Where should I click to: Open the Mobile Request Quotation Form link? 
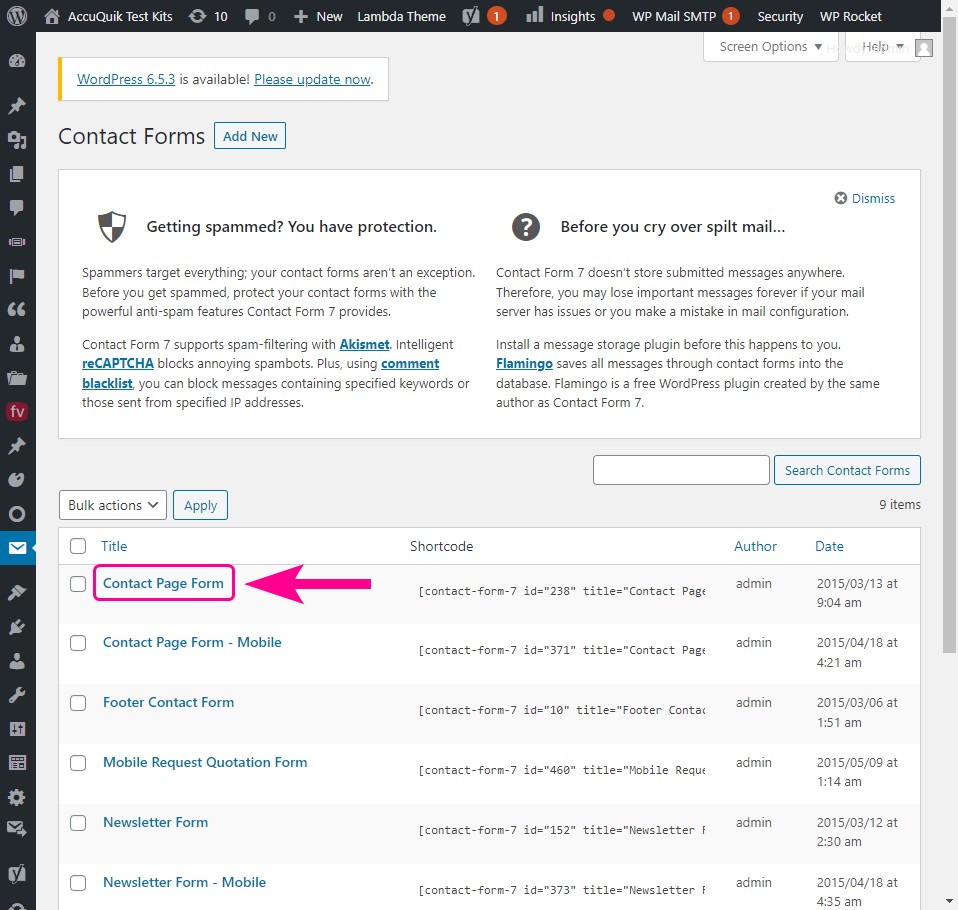(x=205, y=763)
